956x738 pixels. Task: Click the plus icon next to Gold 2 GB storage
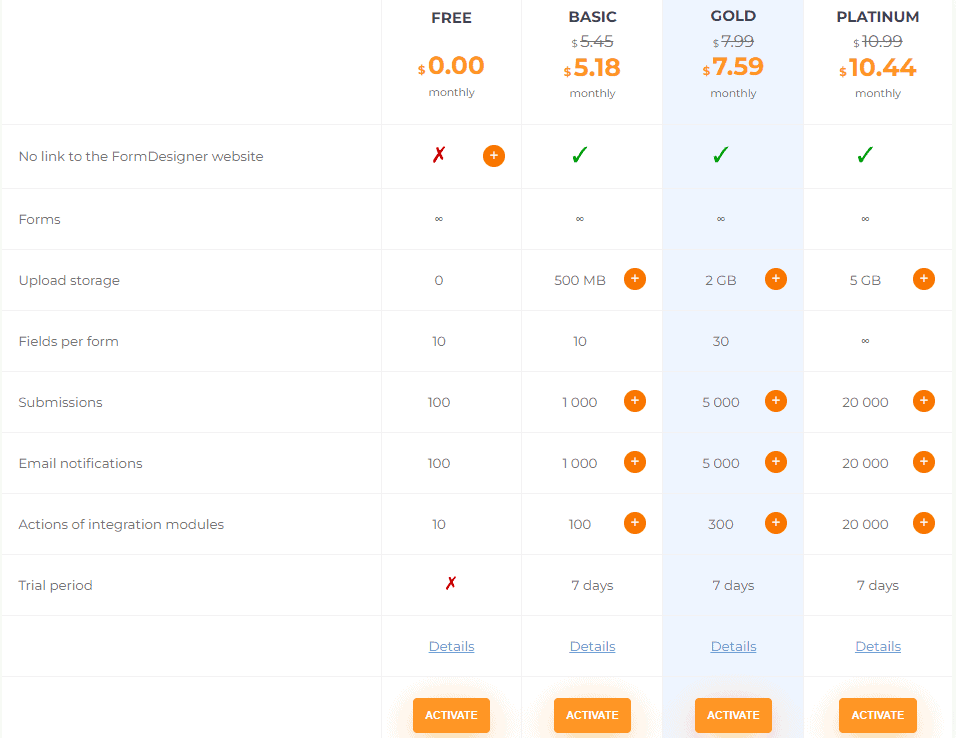(776, 279)
